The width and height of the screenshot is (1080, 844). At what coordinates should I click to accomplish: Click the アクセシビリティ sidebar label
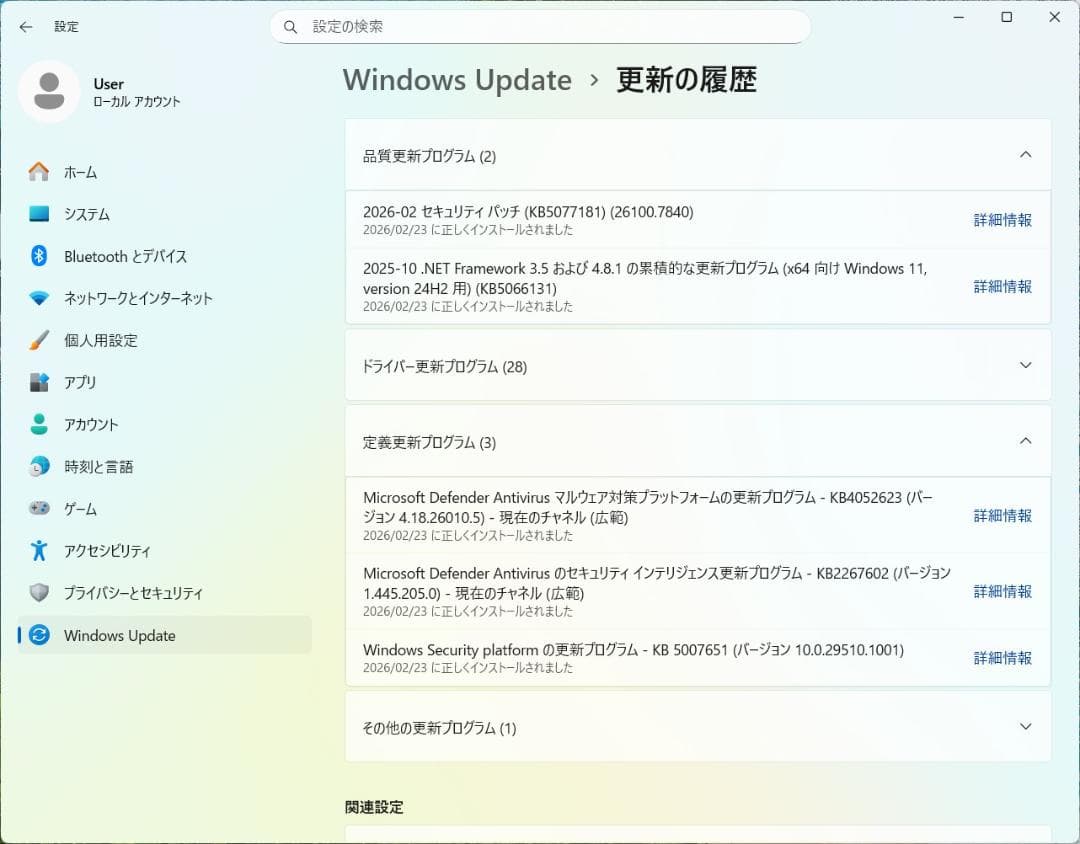pyautogui.click(x=107, y=550)
